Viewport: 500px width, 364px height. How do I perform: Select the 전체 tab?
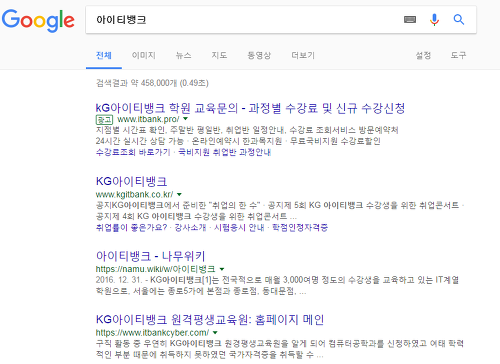click(x=104, y=55)
